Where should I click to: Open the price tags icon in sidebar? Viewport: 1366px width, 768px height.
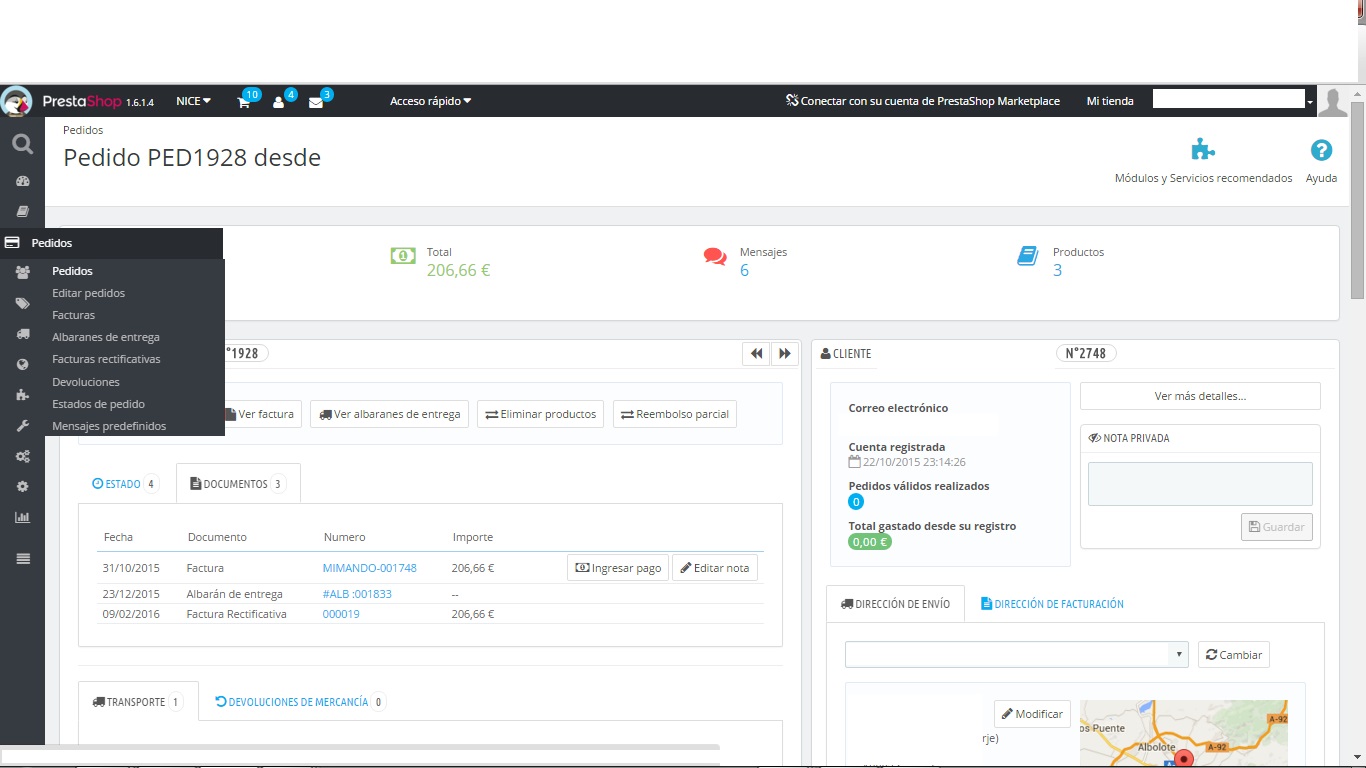click(22, 303)
